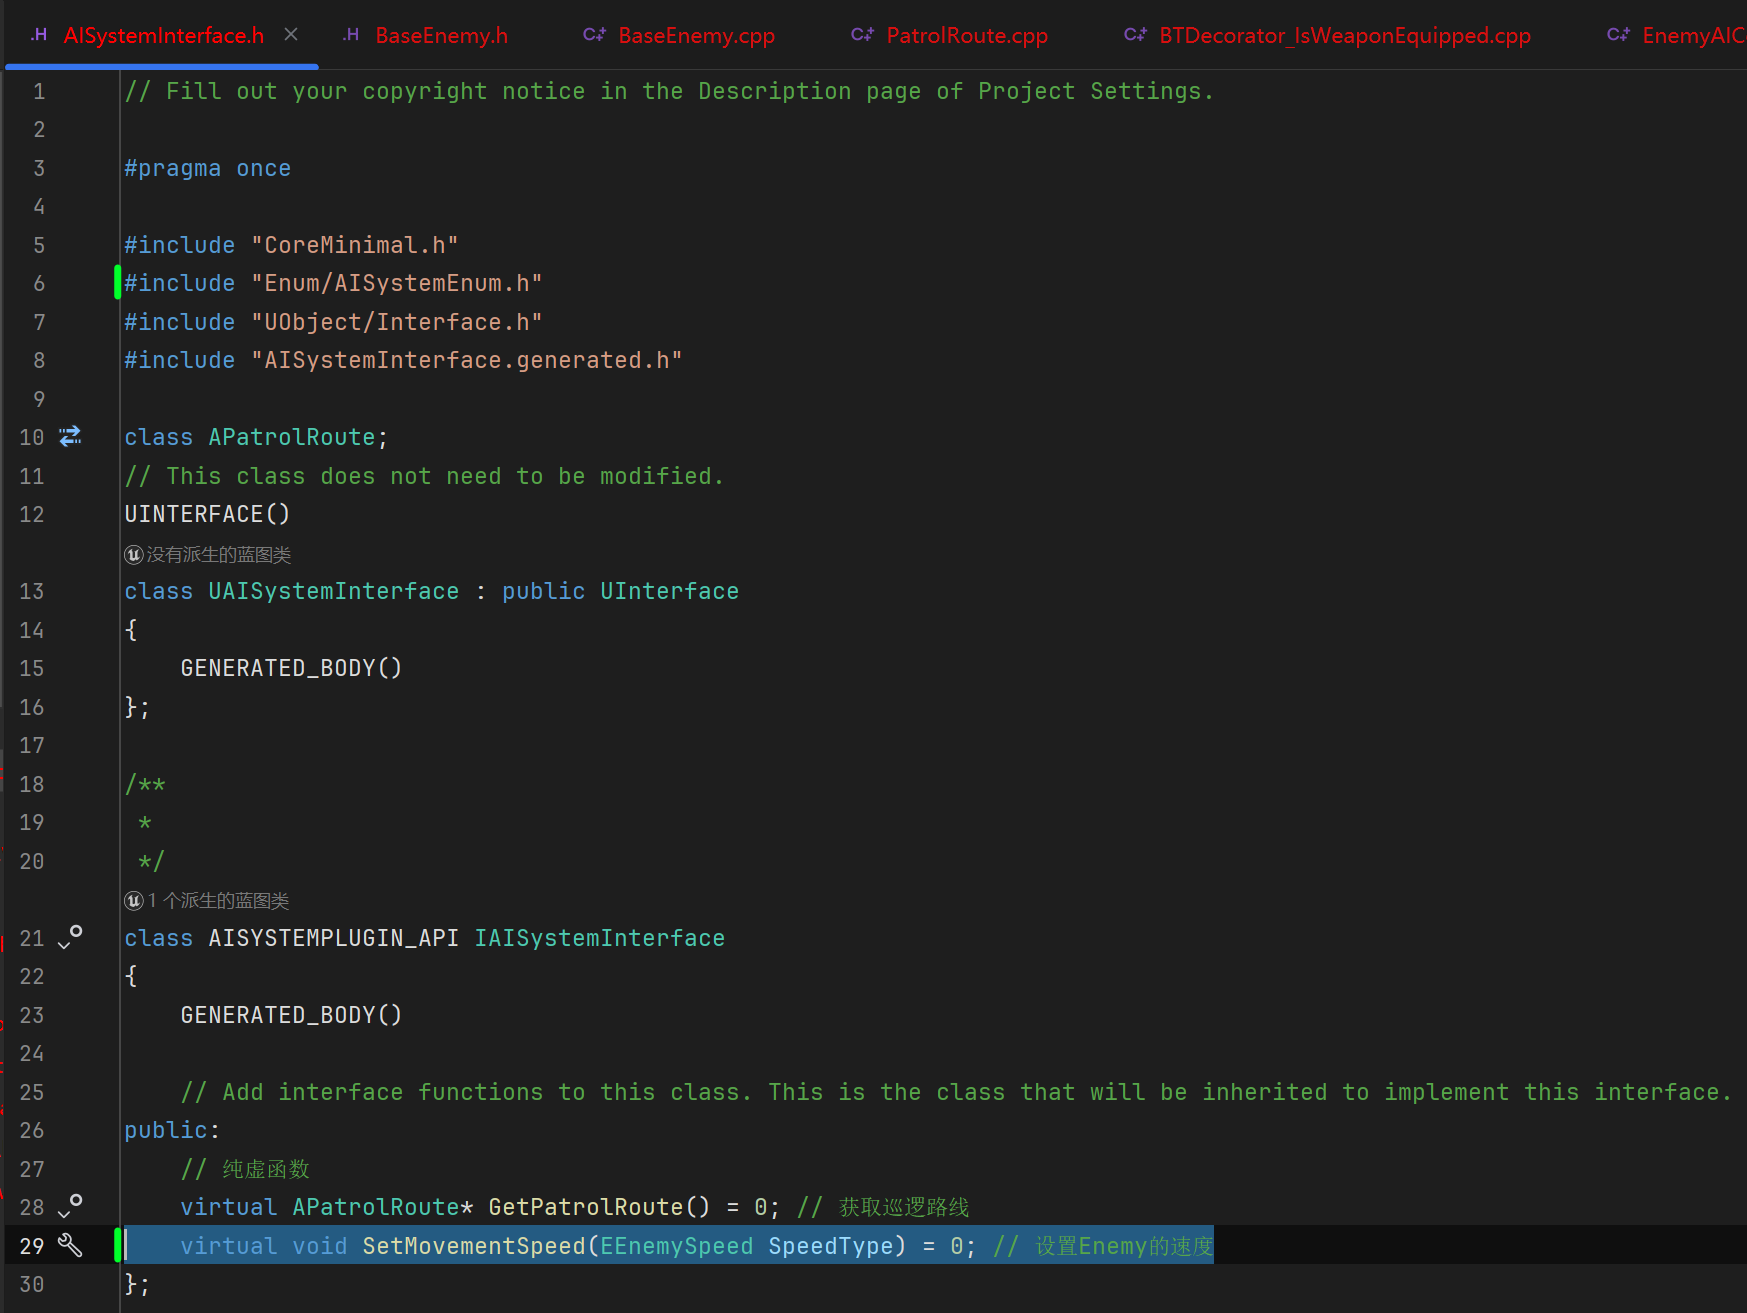
Task: Click the Unreal icon beside '没有派生的蓝图类' hint
Action: coord(134,555)
